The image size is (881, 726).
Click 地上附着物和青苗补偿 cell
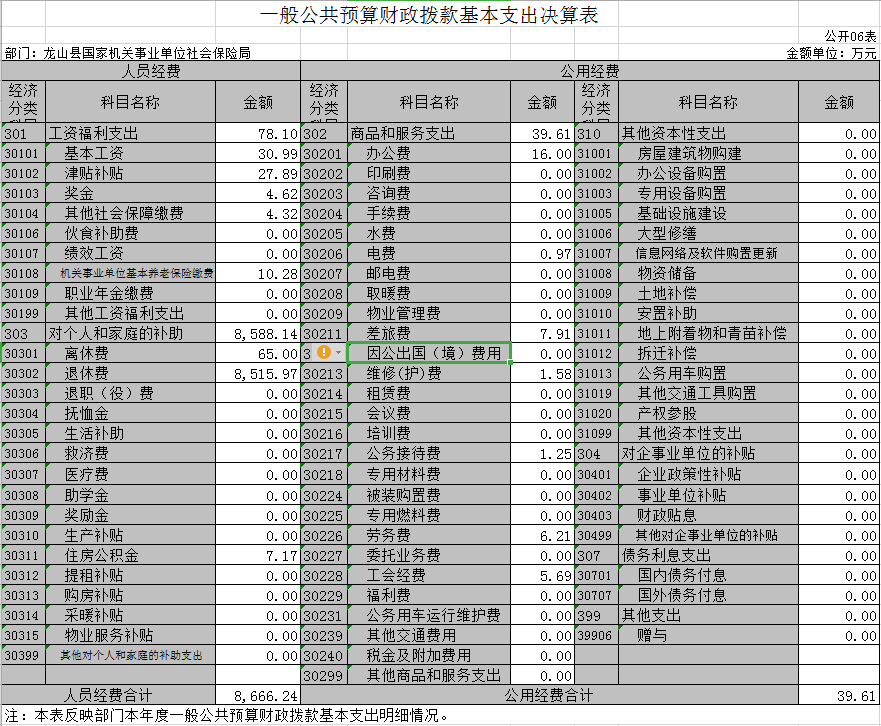point(708,333)
